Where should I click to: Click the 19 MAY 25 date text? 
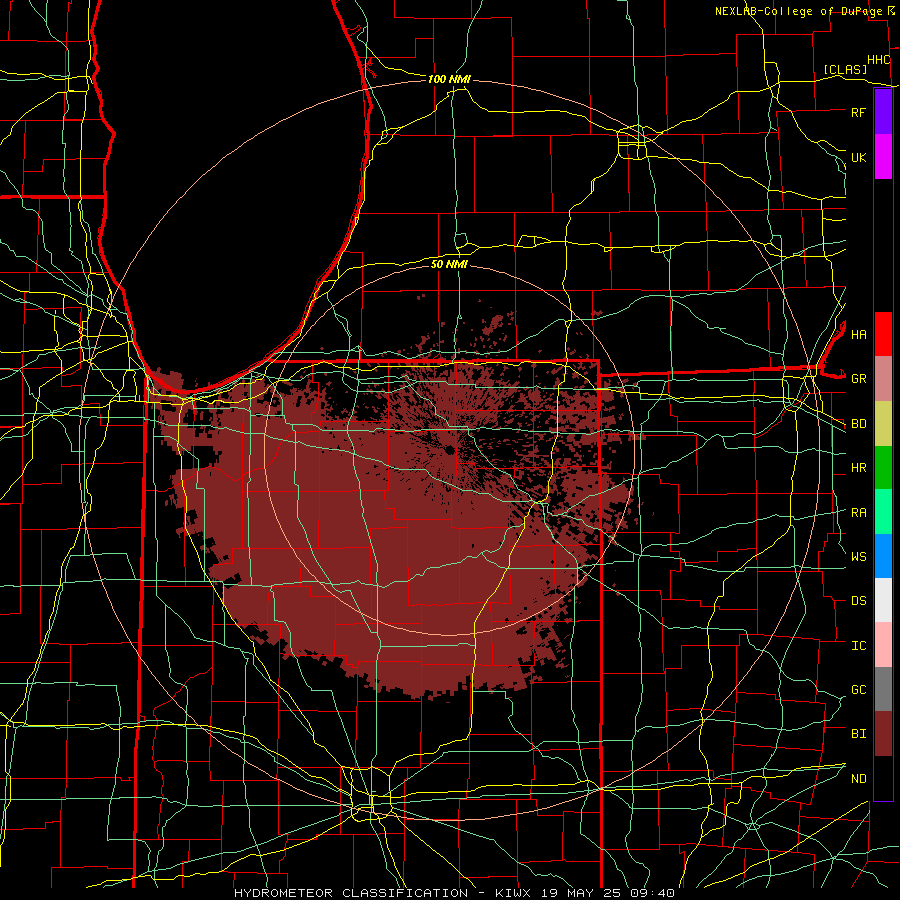click(583, 893)
